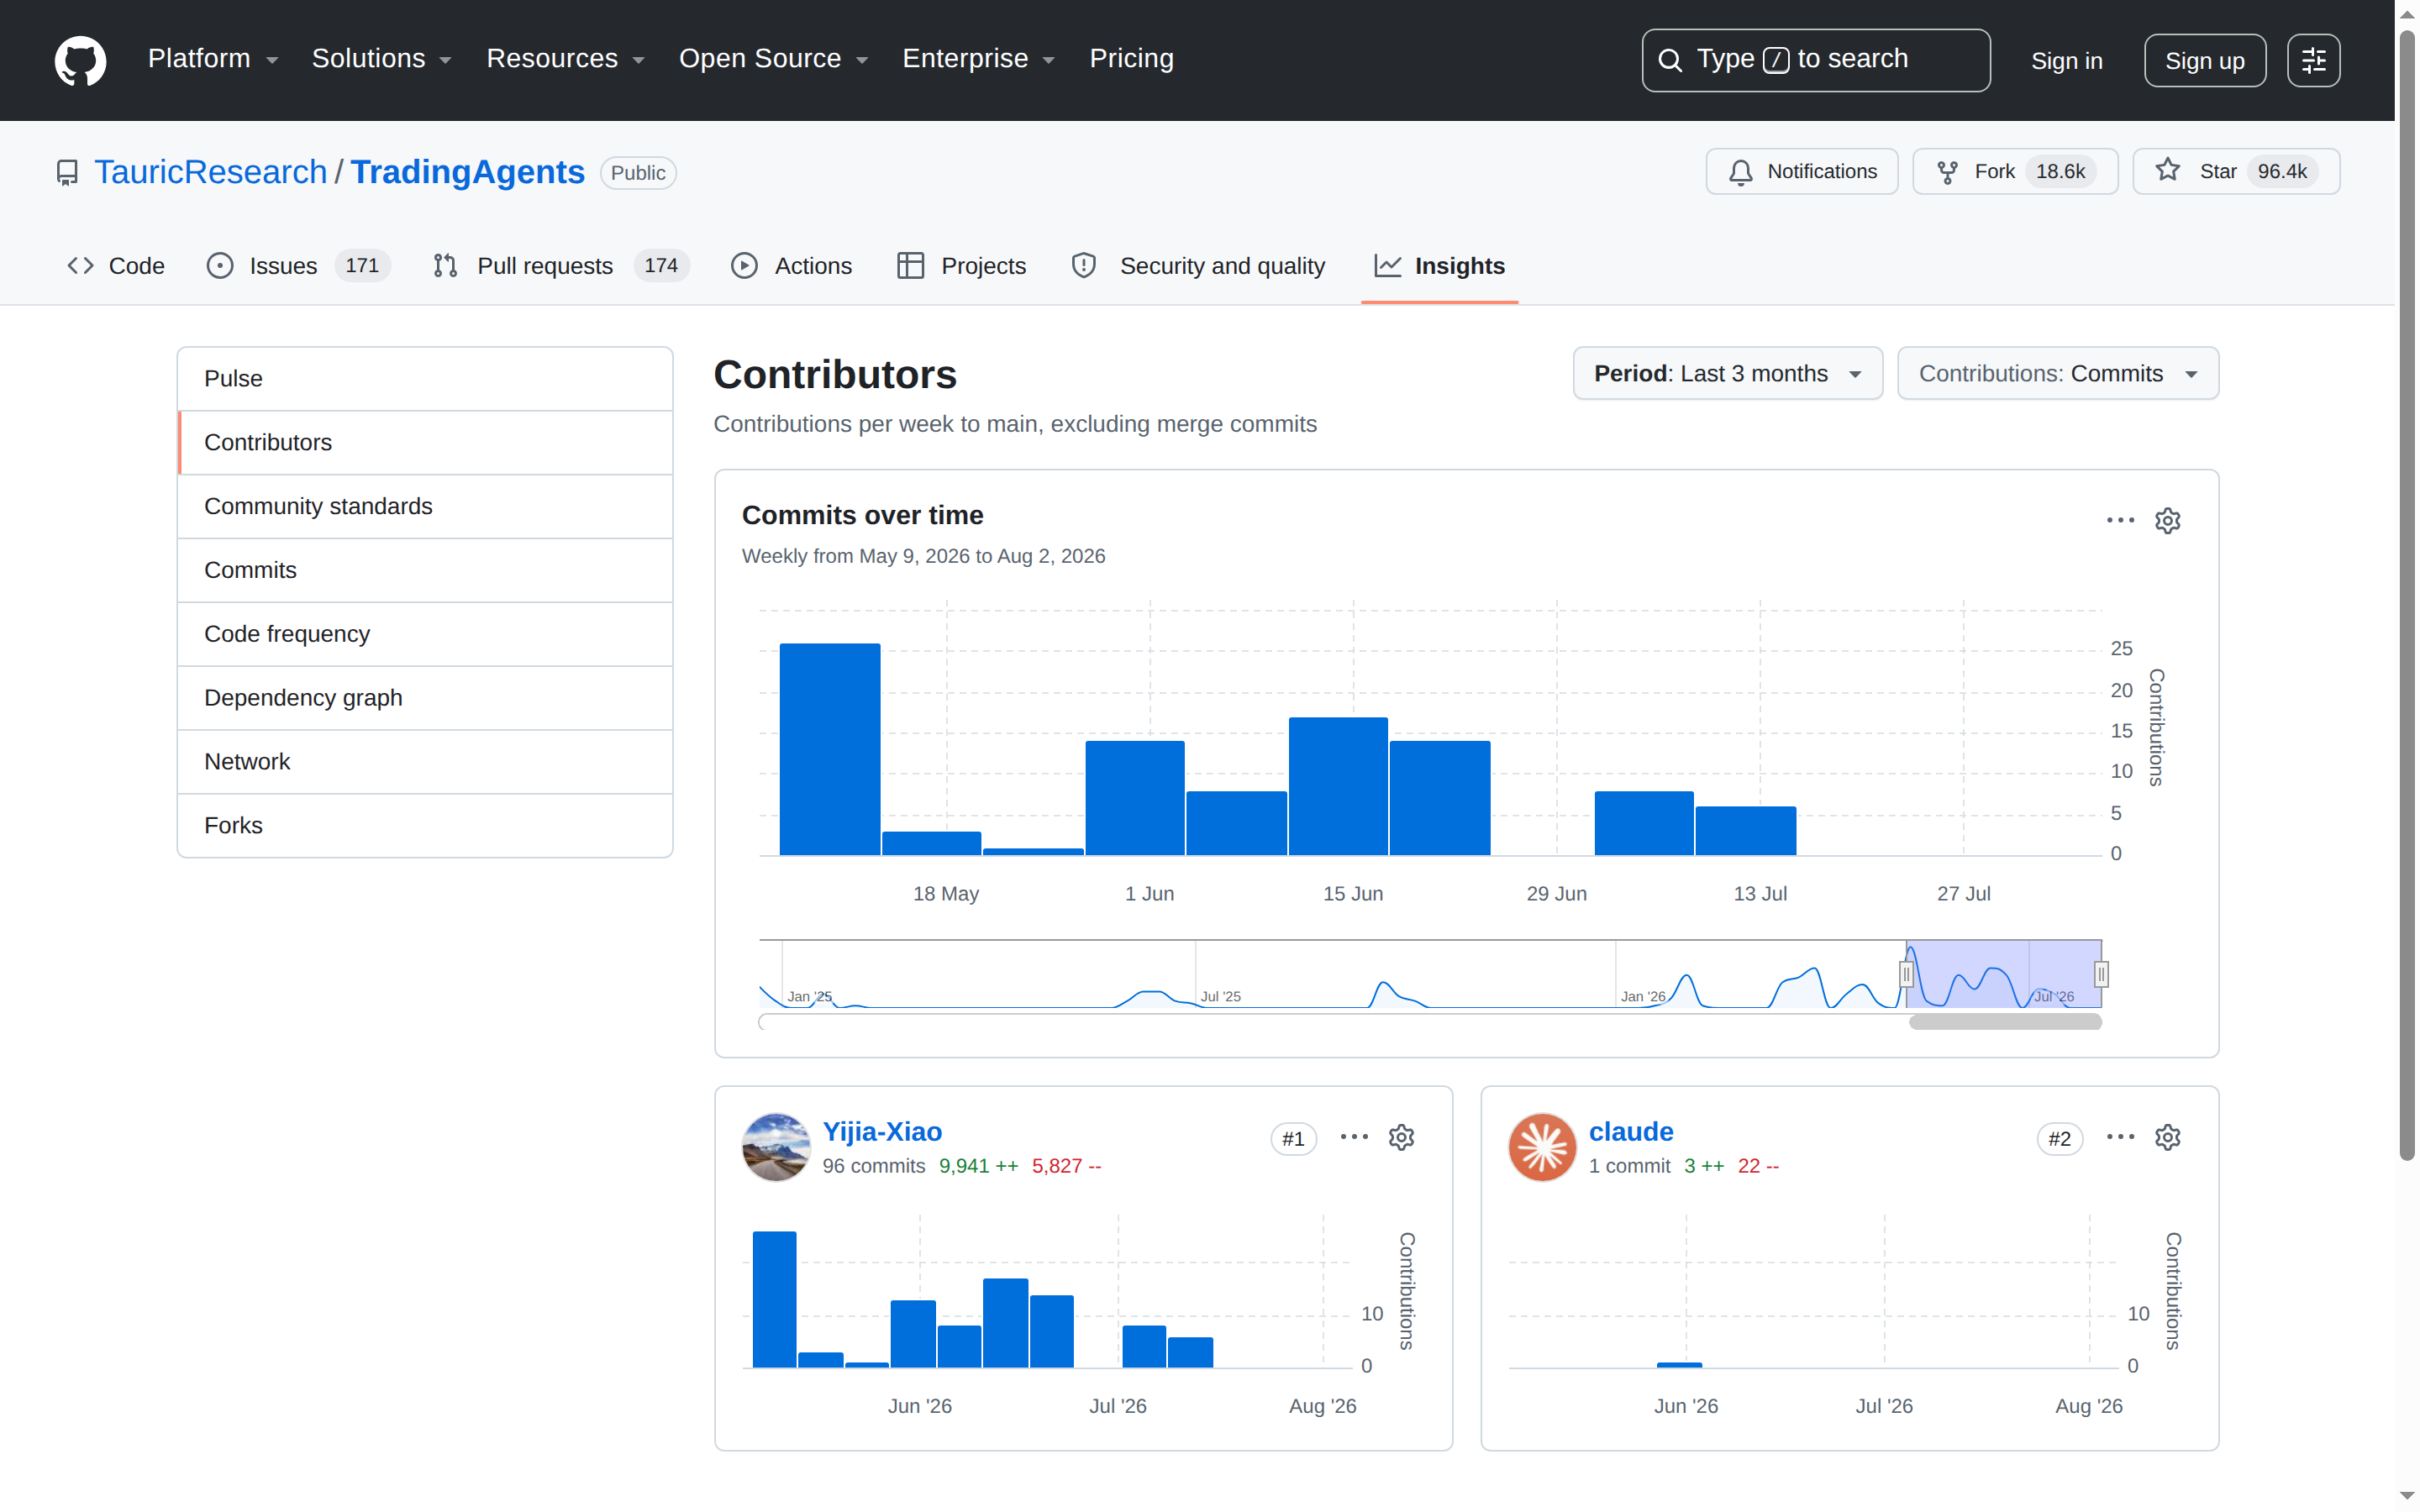Select Pulse in the Insights sidebar
2420x1512 pixels.
click(425, 379)
